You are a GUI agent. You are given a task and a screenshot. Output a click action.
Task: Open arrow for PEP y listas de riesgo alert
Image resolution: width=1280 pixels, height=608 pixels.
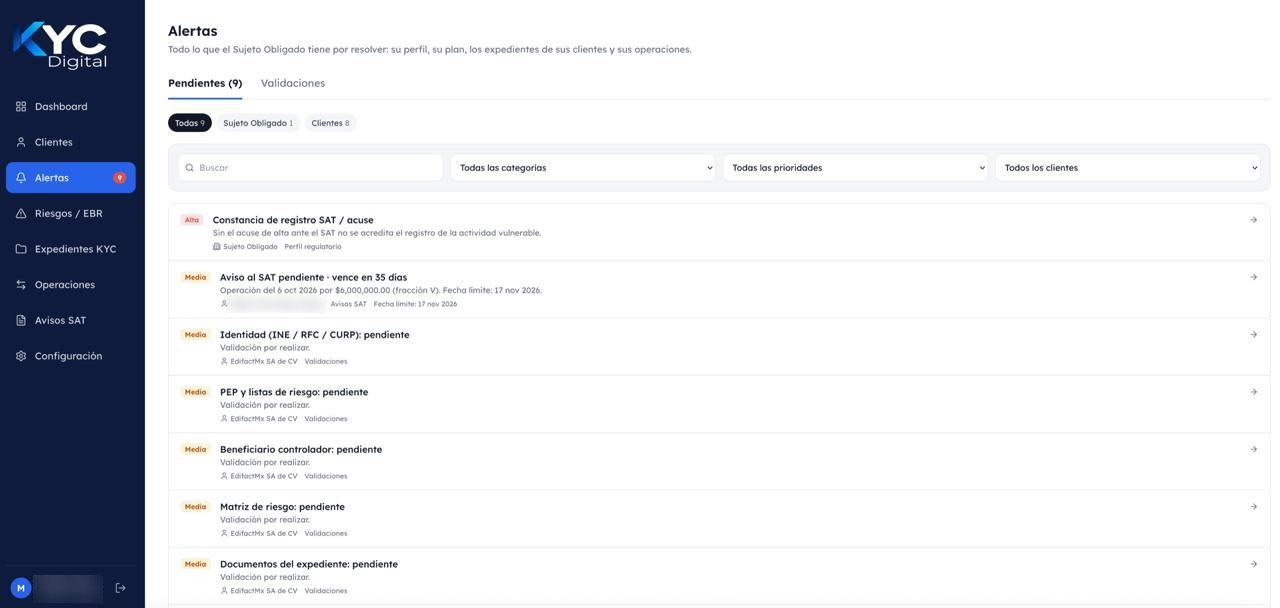click(x=1253, y=392)
